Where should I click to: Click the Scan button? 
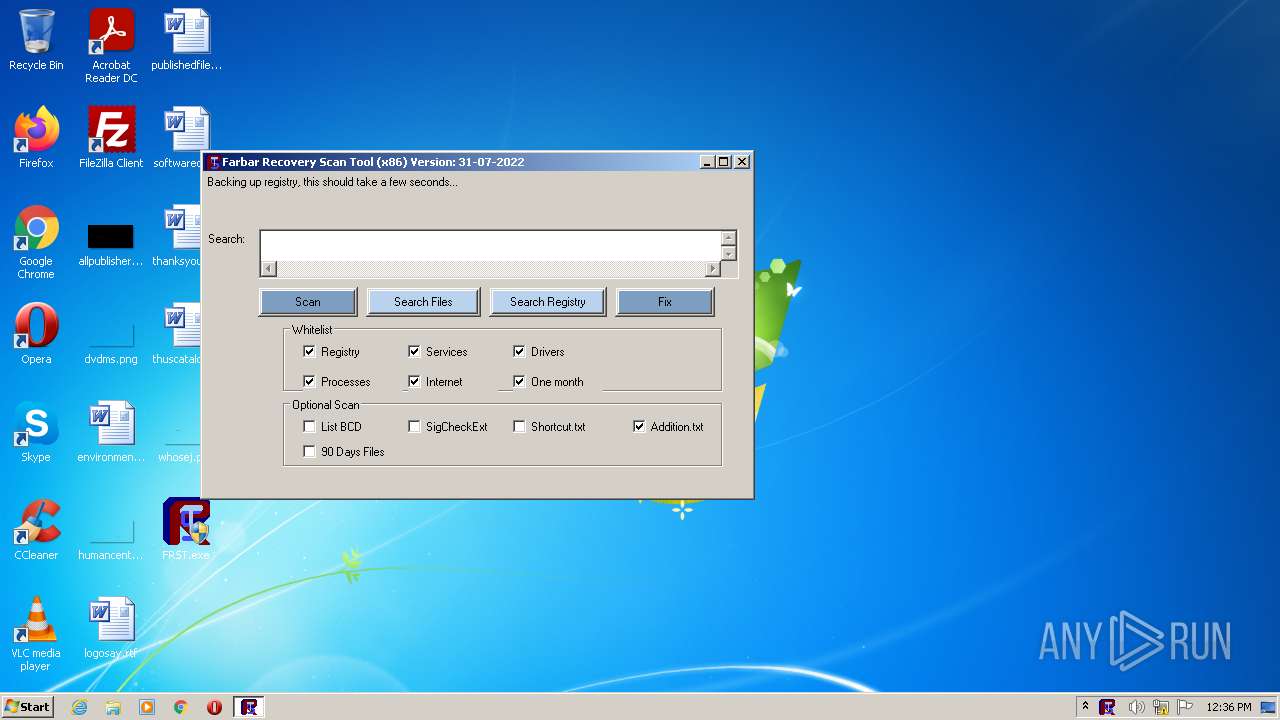(x=308, y=302)
